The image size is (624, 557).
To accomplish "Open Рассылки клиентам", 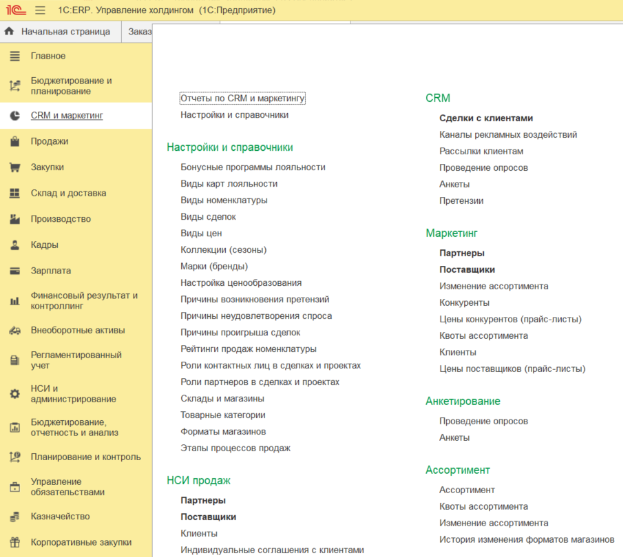I will pos(481,151).
